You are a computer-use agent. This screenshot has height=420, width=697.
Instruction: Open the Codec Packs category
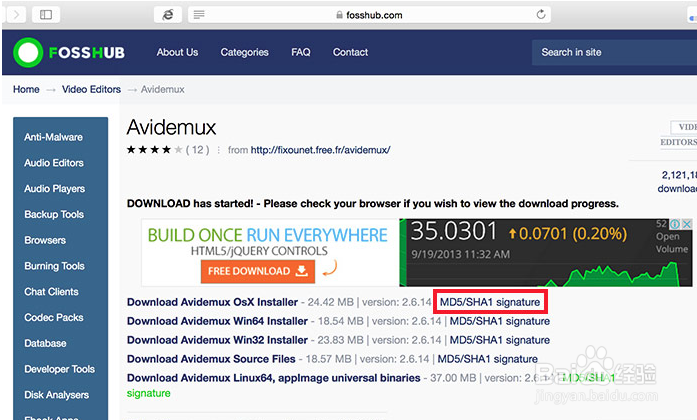tap(54, 317)
